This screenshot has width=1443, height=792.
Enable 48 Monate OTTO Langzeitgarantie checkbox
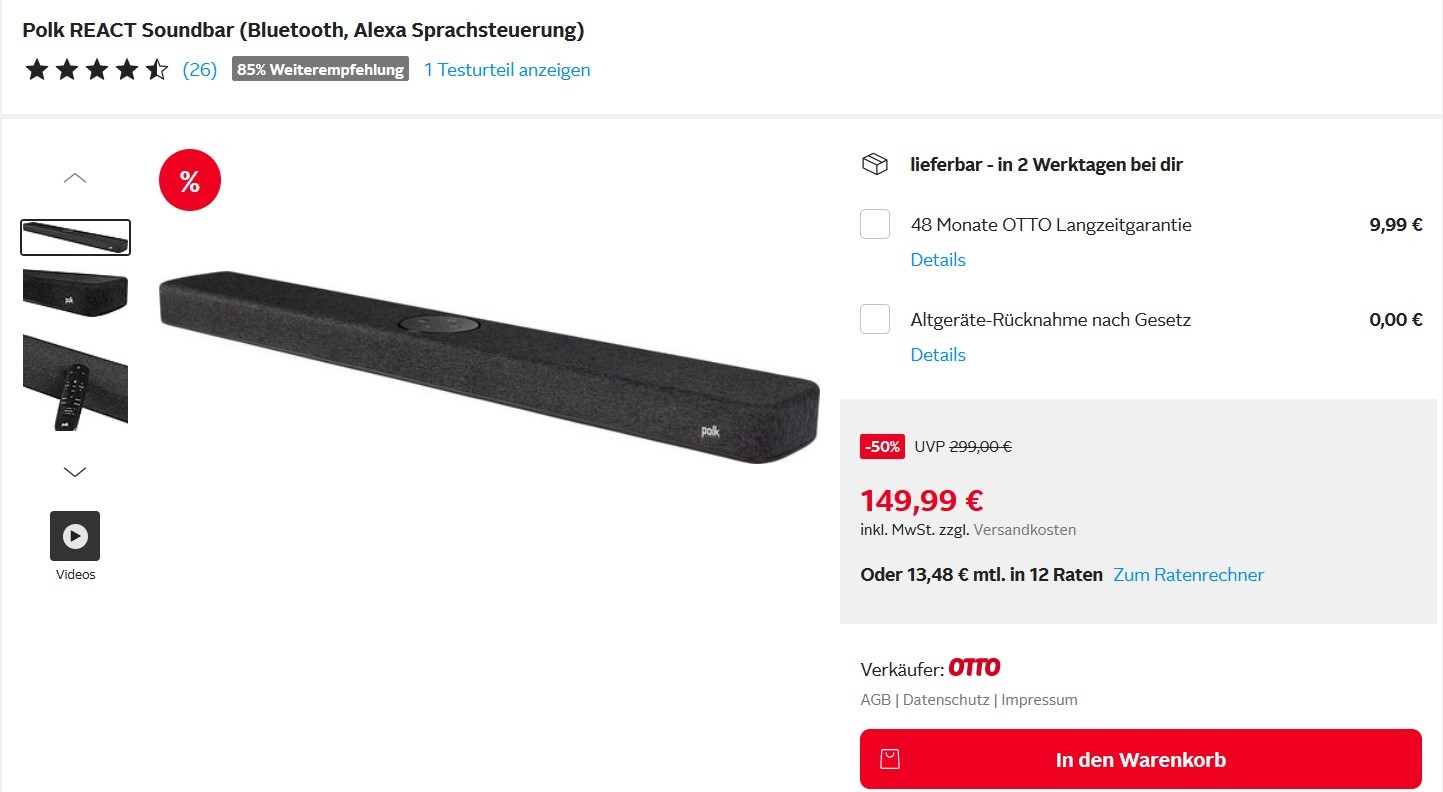pos(875,224)
